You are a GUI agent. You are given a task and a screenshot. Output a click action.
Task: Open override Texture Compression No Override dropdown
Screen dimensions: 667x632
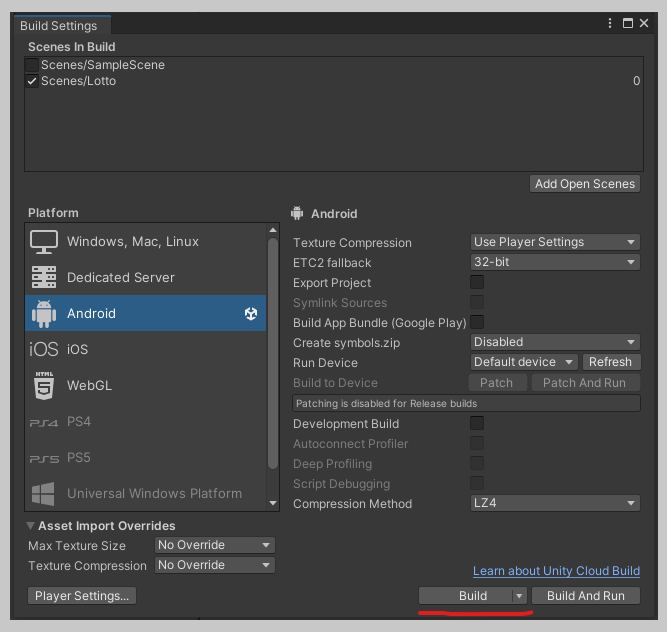coord(215,565)
